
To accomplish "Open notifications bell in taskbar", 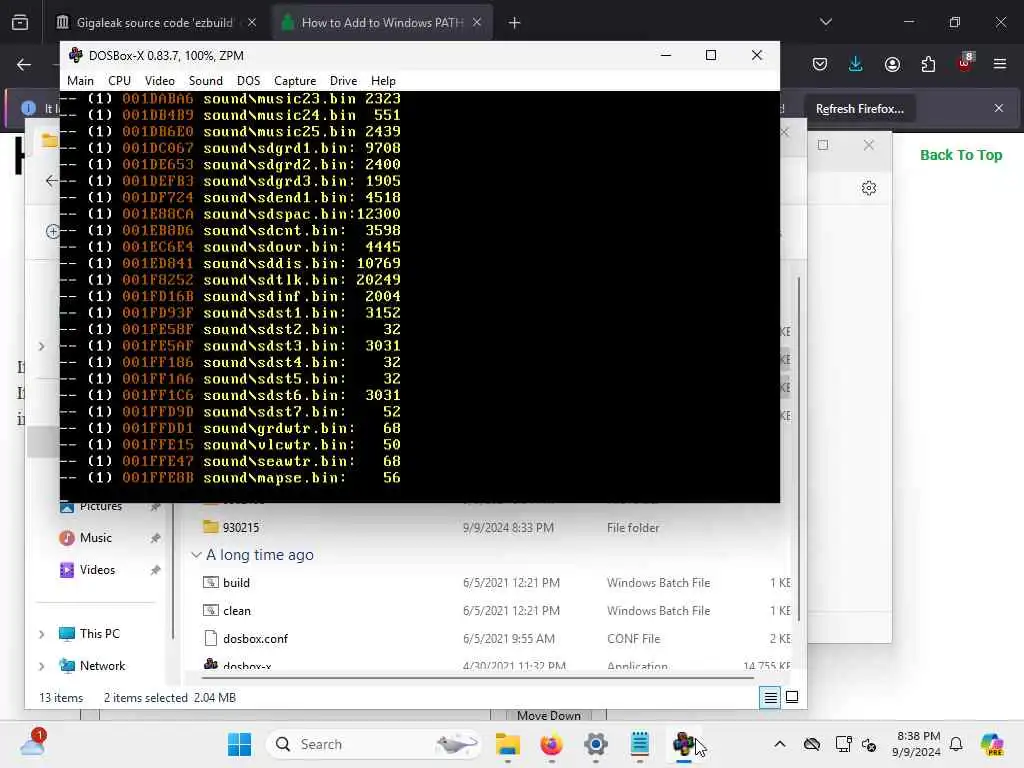I will click(956, 744).
